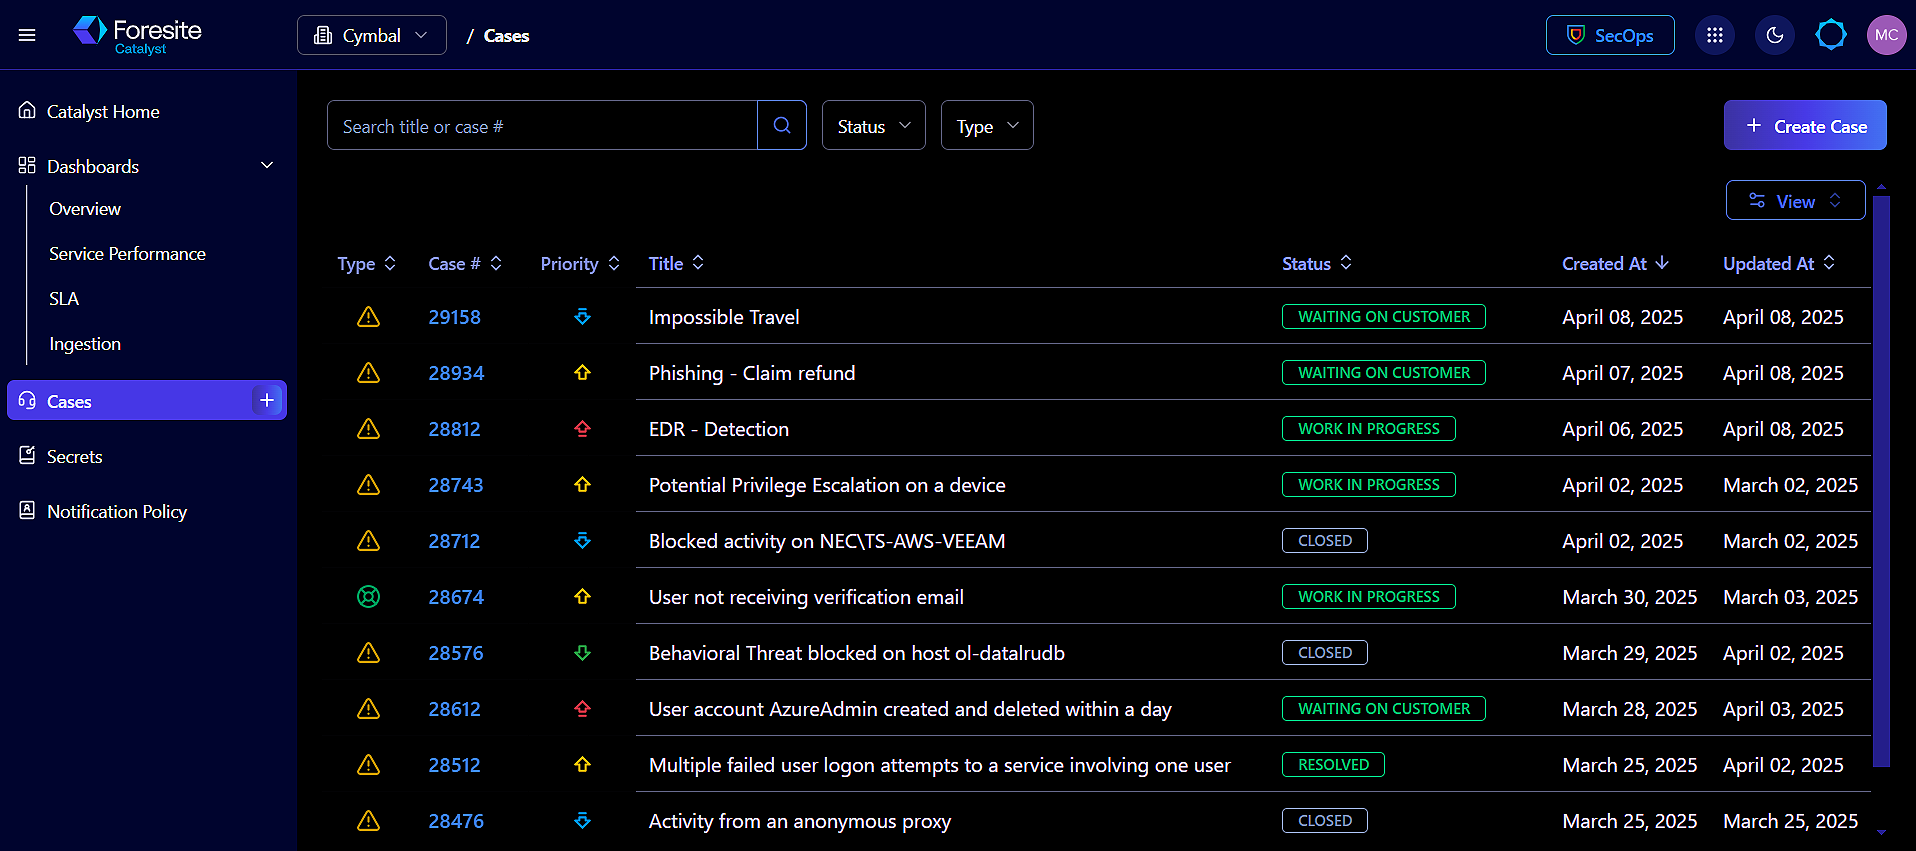Screen dimensions: 1916x851
Task: Click priority icon for case 28576
Action: [582, 653]
